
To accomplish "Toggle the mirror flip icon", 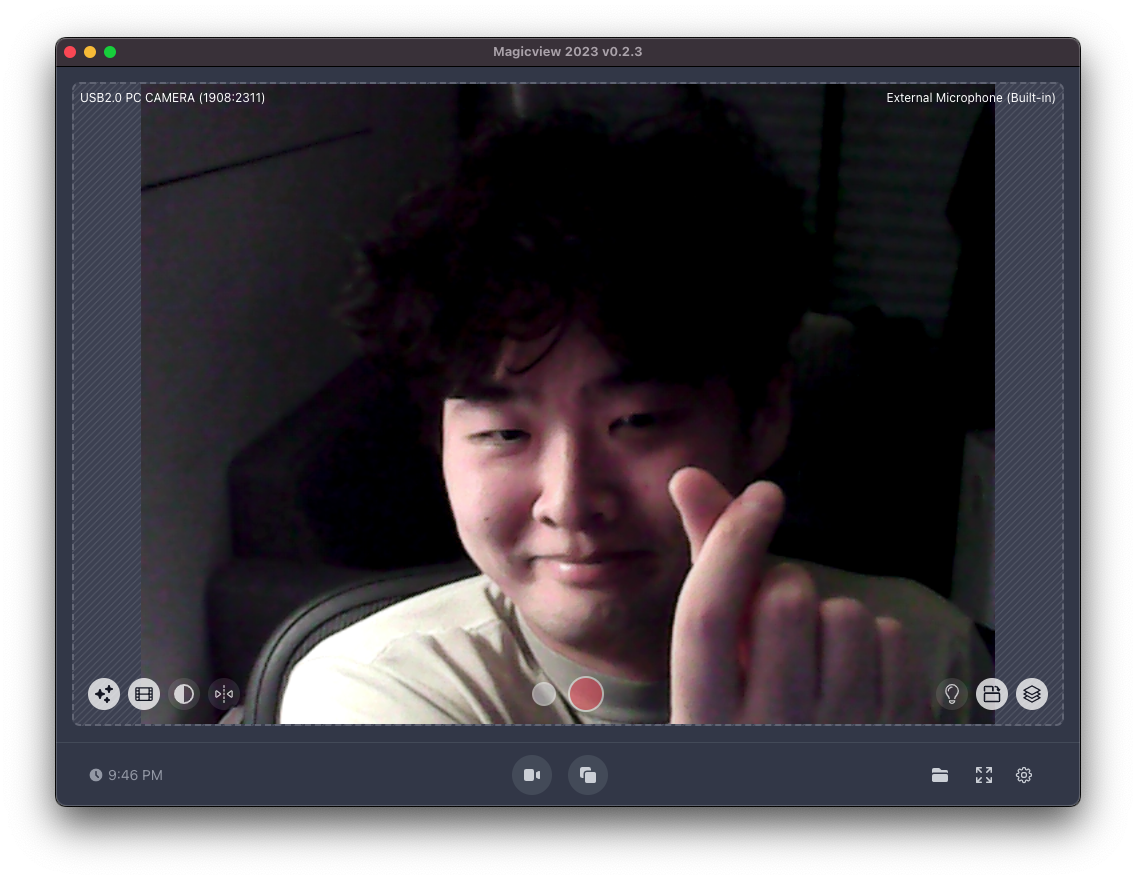I will [x=224, y=694].
